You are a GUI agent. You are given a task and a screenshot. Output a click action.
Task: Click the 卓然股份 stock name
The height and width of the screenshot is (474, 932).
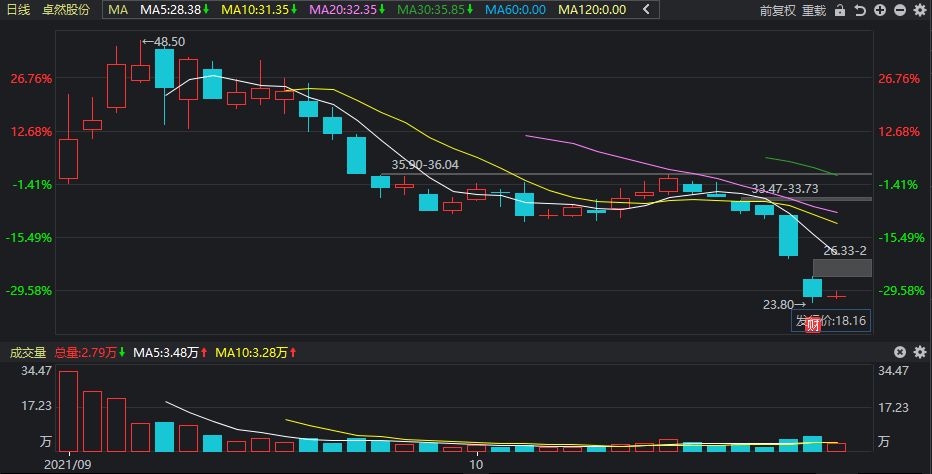pyautogui.click(x=66, y=10)
